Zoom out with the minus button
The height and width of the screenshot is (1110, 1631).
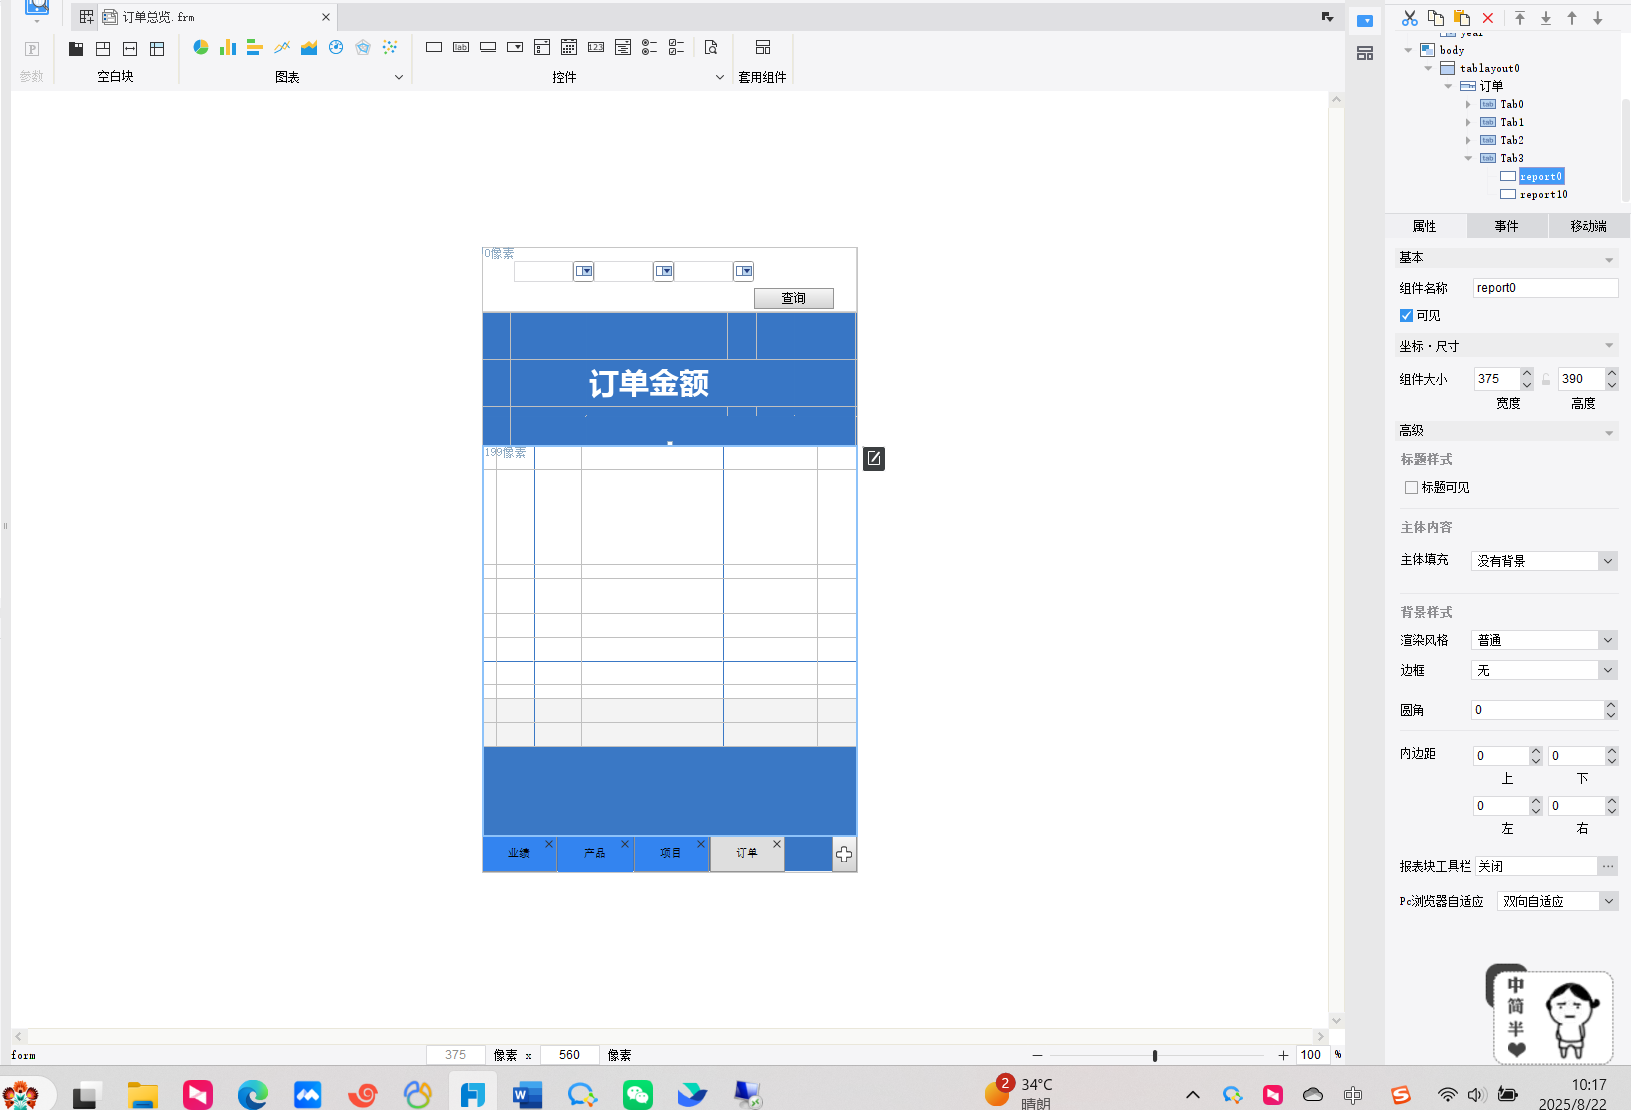click(1037, 1055)
